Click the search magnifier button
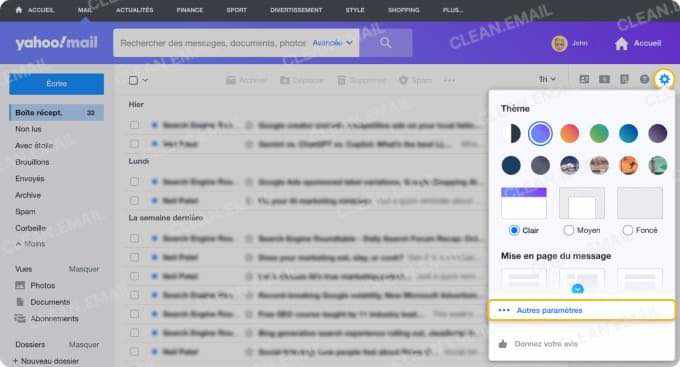Screen dimensions: 680x367 (385, 43)
